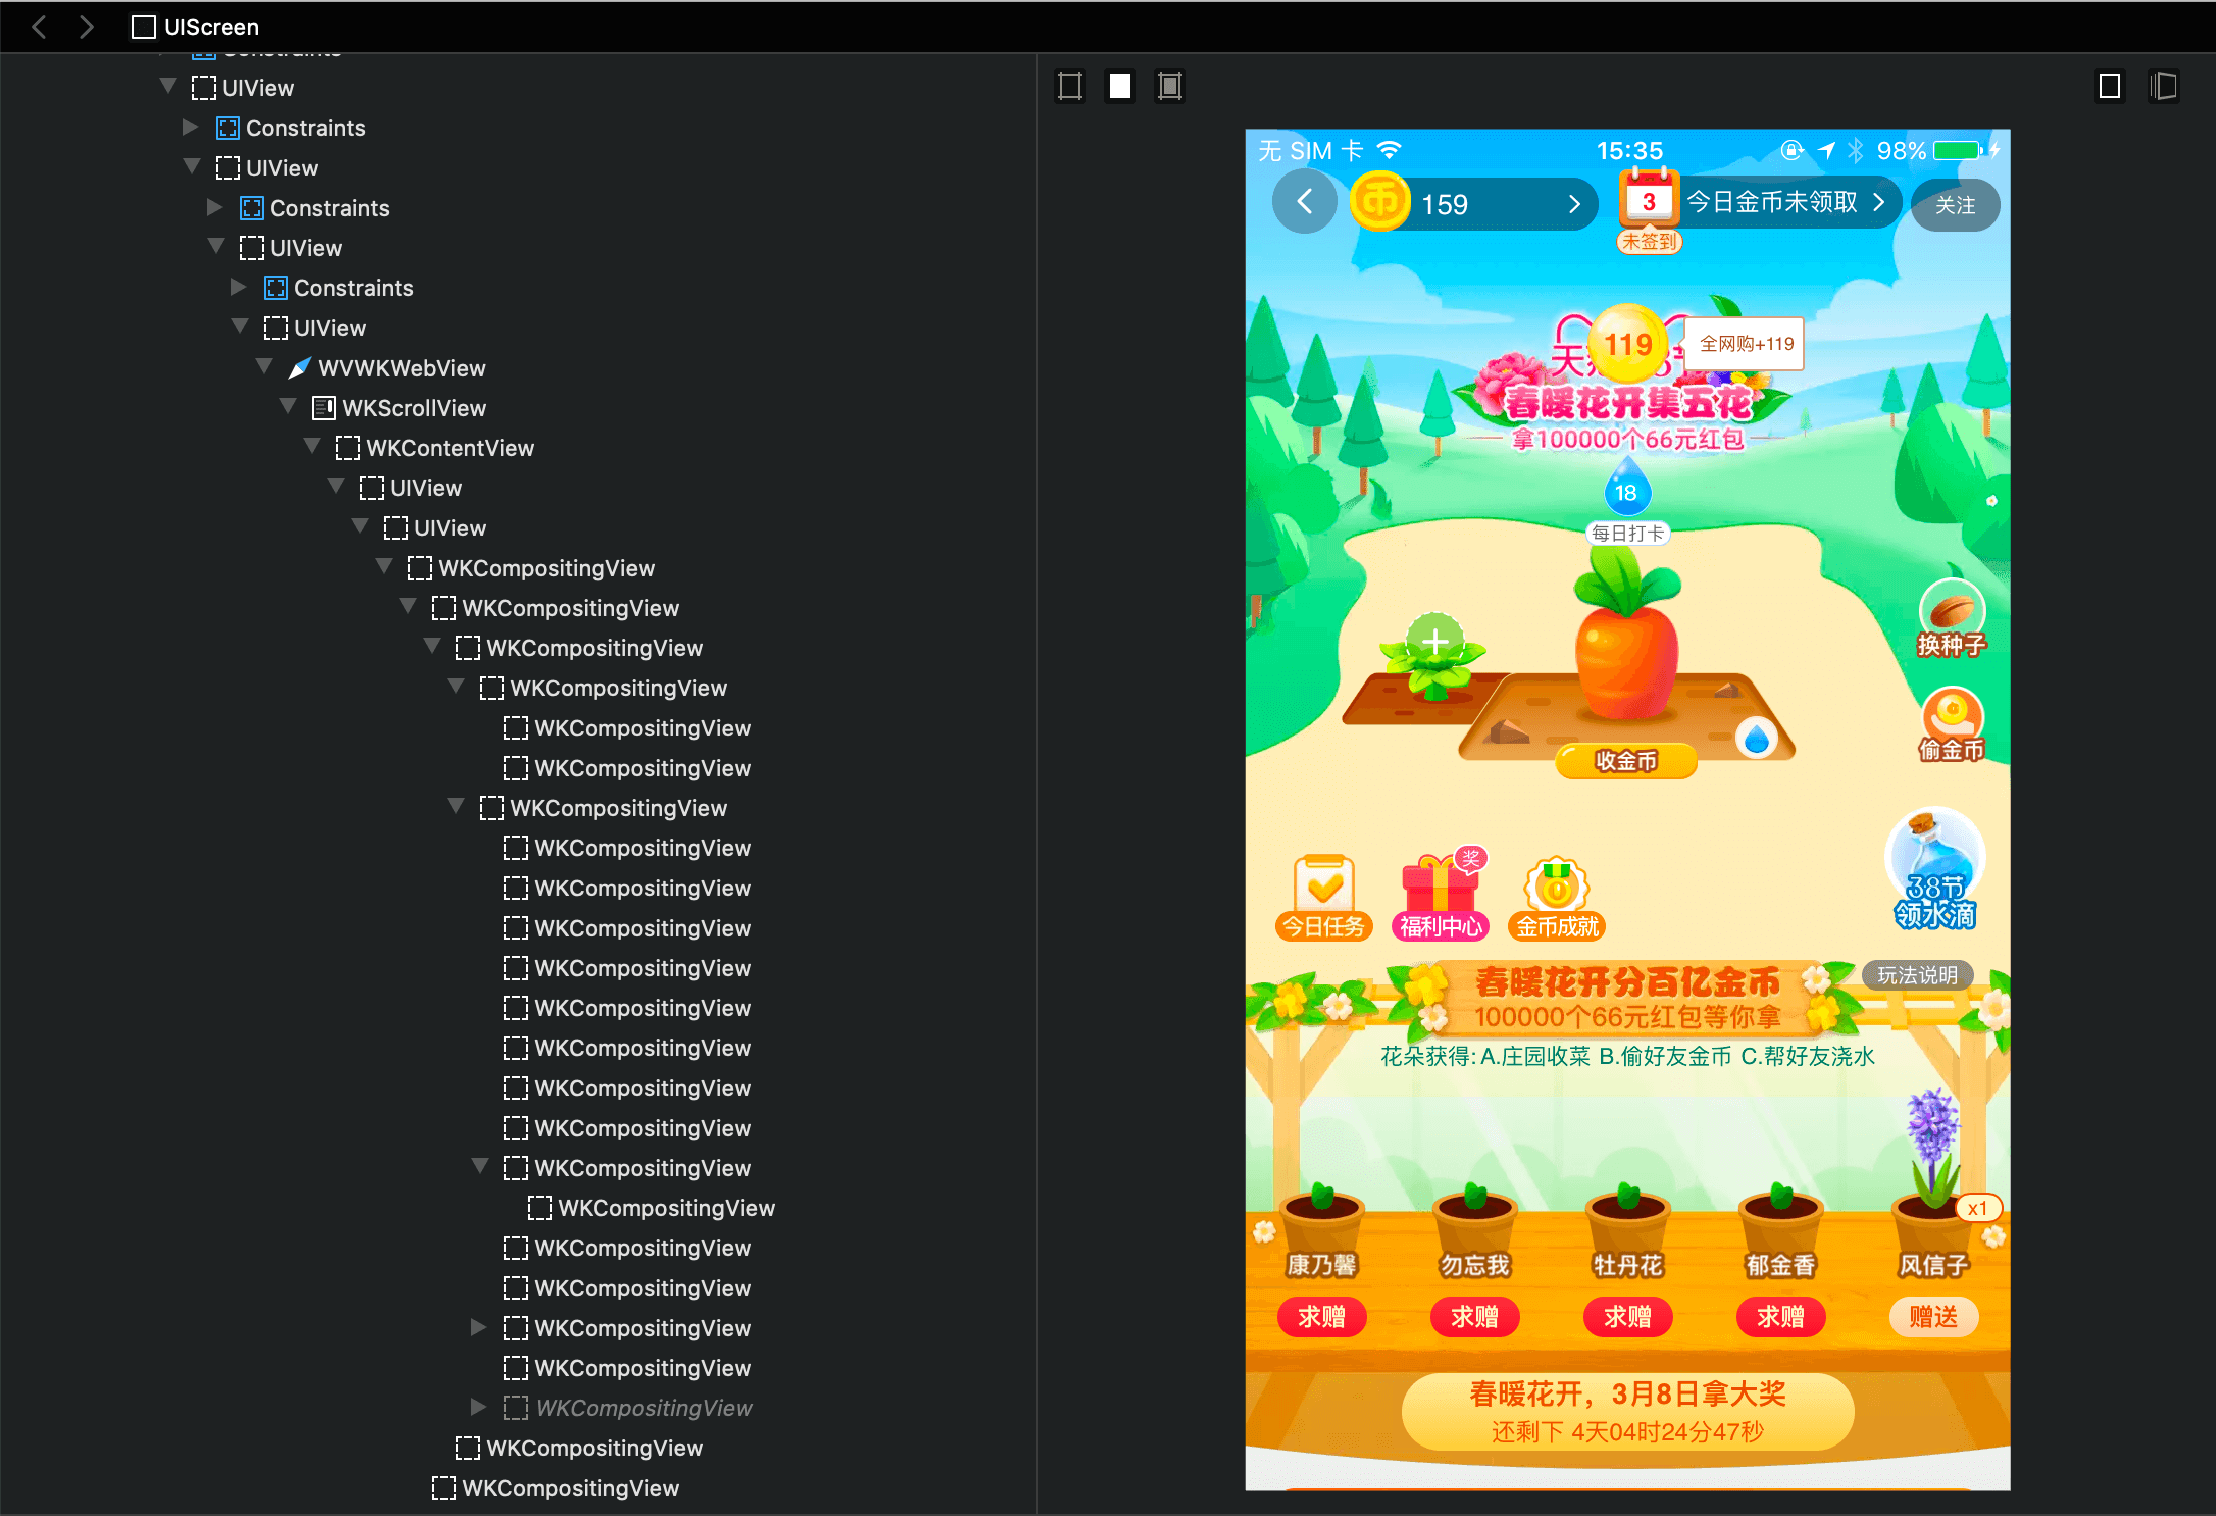Image resolution: width=2216 pixels, height=1516 pixels.
Task: Tap the 玩法说明 rules tab
Action: point(1916,975)
